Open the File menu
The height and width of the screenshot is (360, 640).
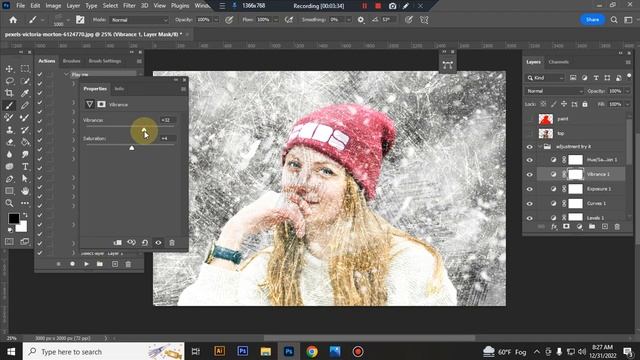(x=20, y=6)
